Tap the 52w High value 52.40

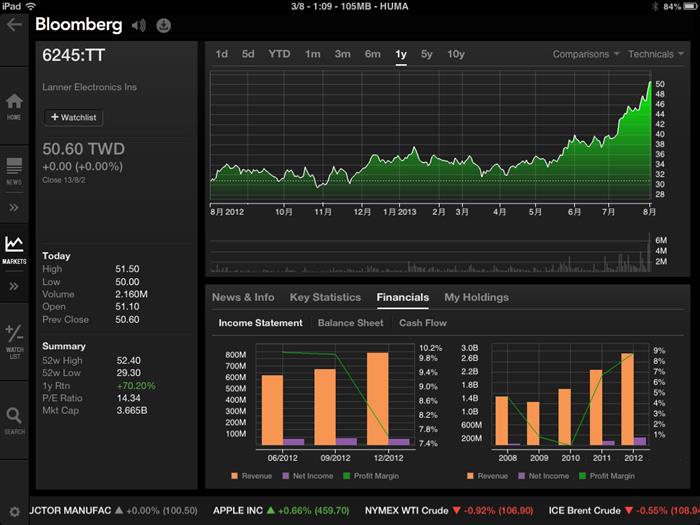[129, 360]
